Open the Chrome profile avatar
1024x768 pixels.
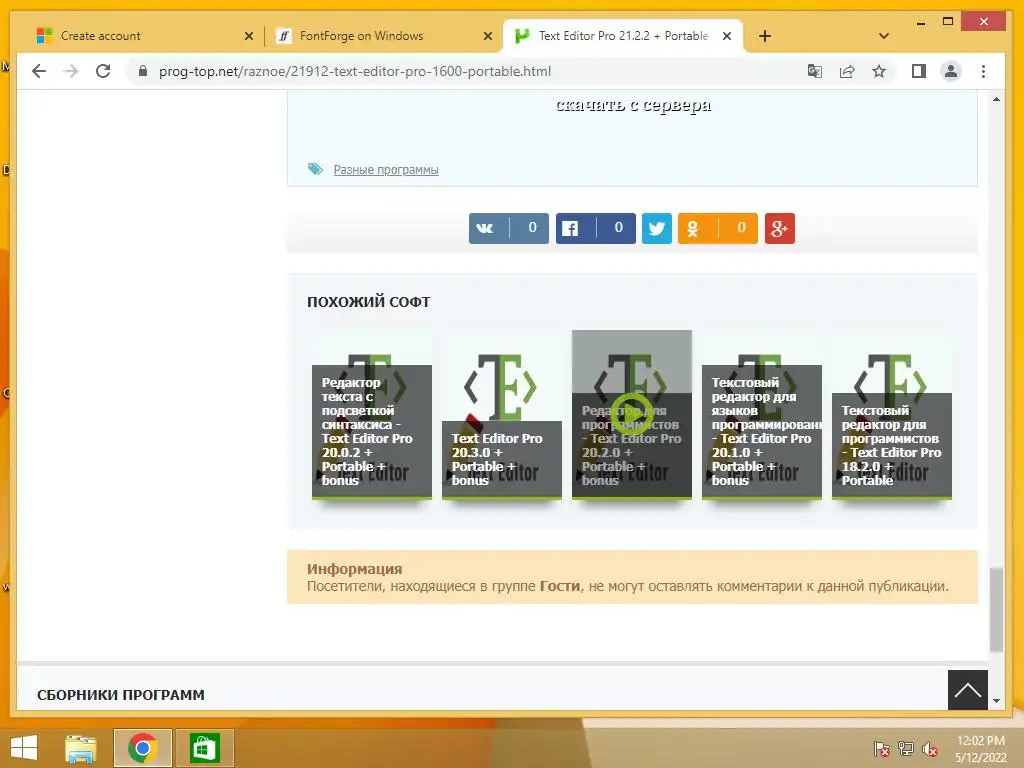click(951, 71)
